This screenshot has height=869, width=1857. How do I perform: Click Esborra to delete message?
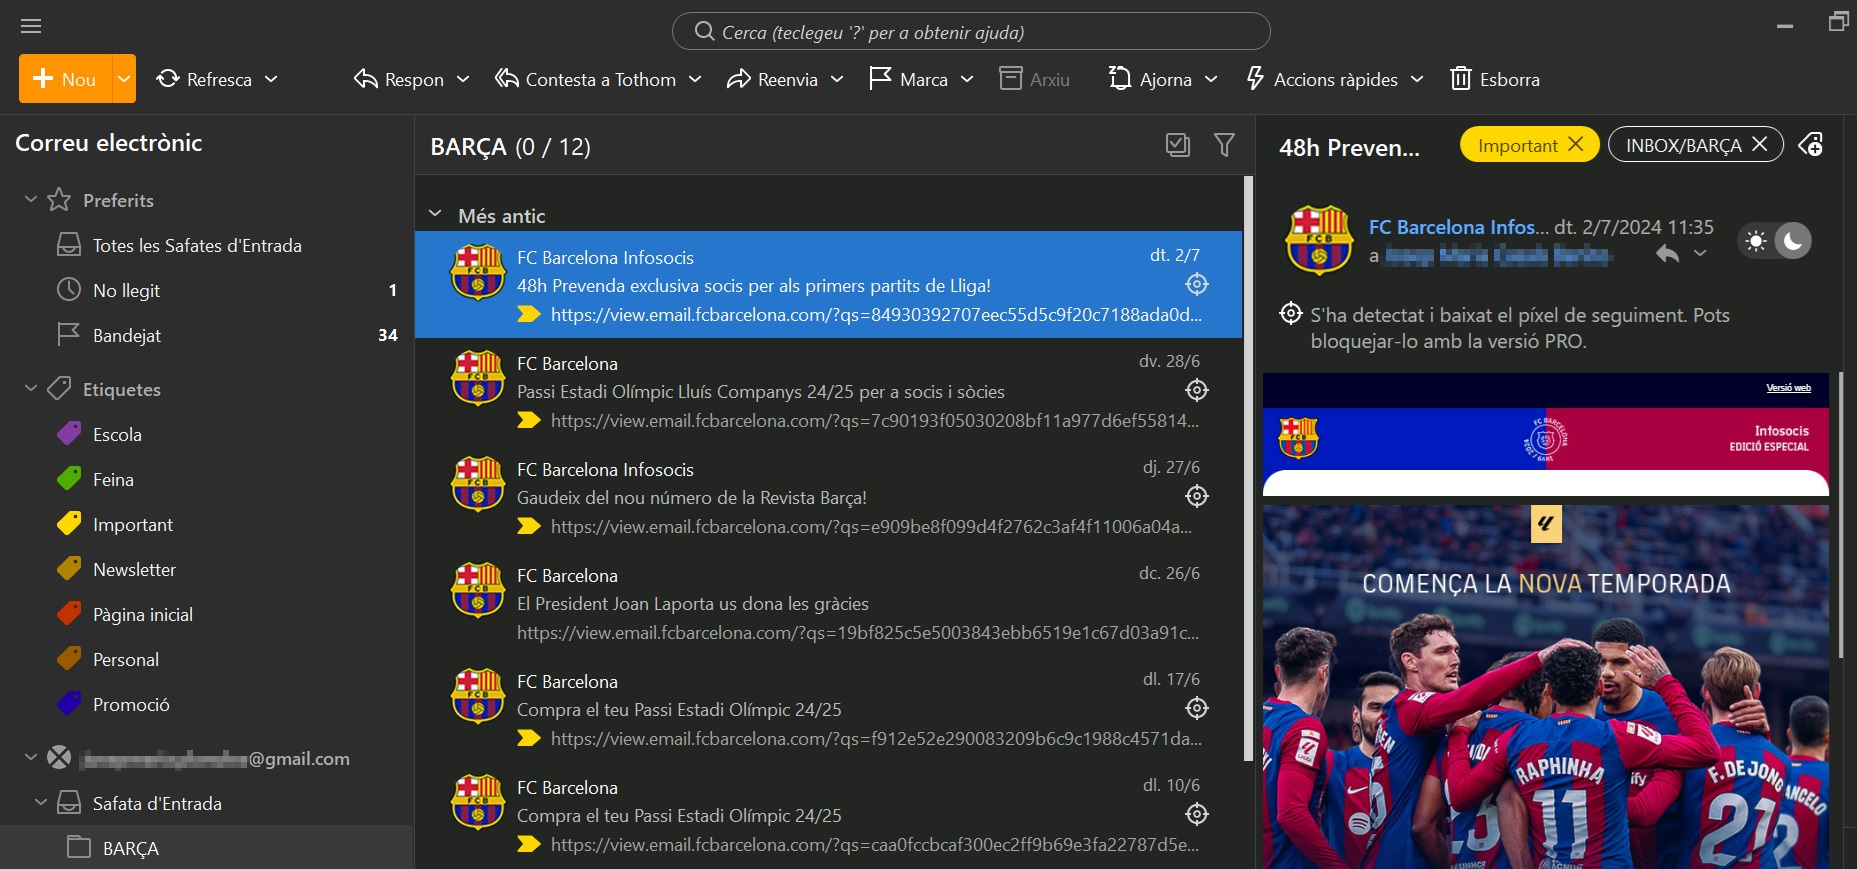coord(1495,79)
